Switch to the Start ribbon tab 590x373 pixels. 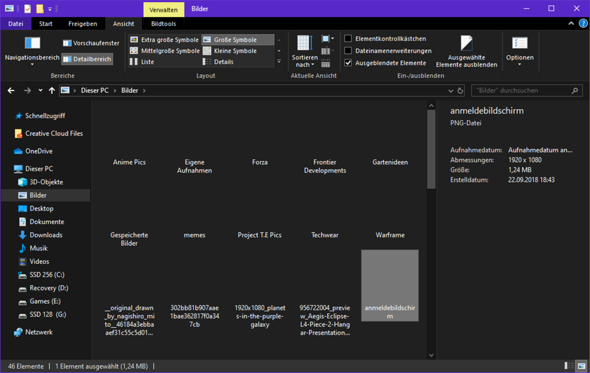point(46,24)
